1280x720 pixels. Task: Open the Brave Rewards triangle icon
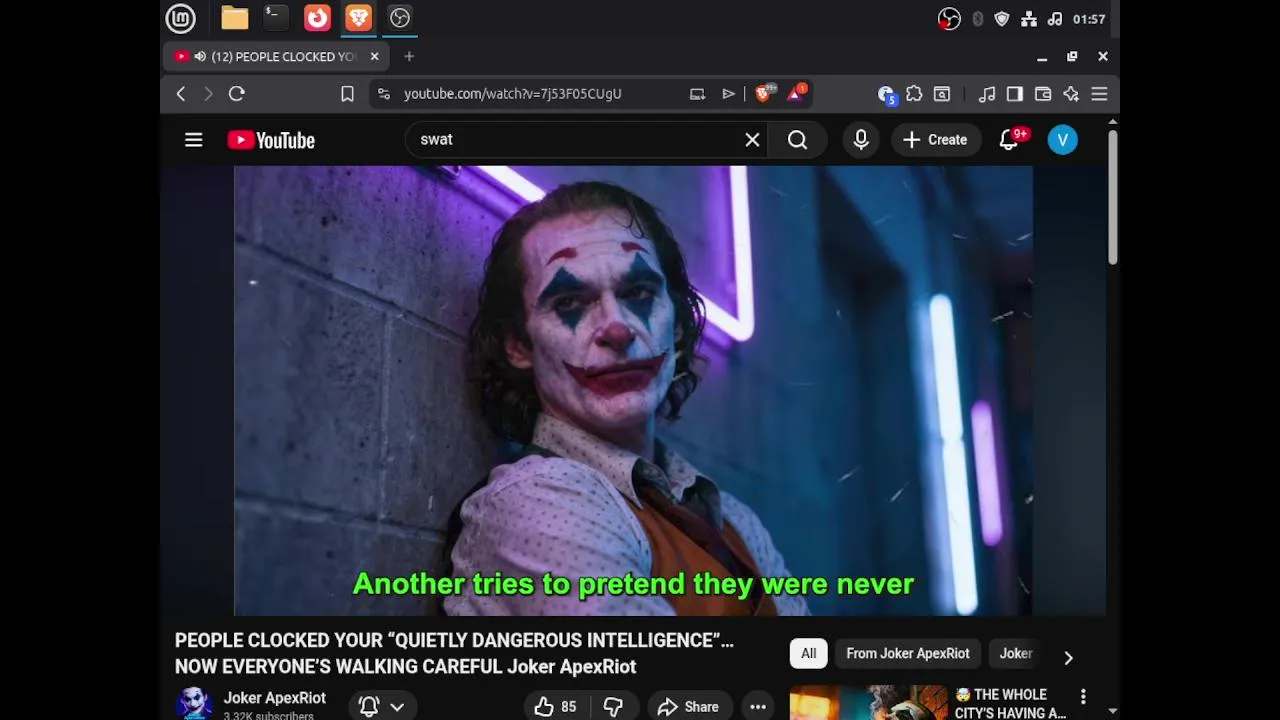[x=796, y=94]
